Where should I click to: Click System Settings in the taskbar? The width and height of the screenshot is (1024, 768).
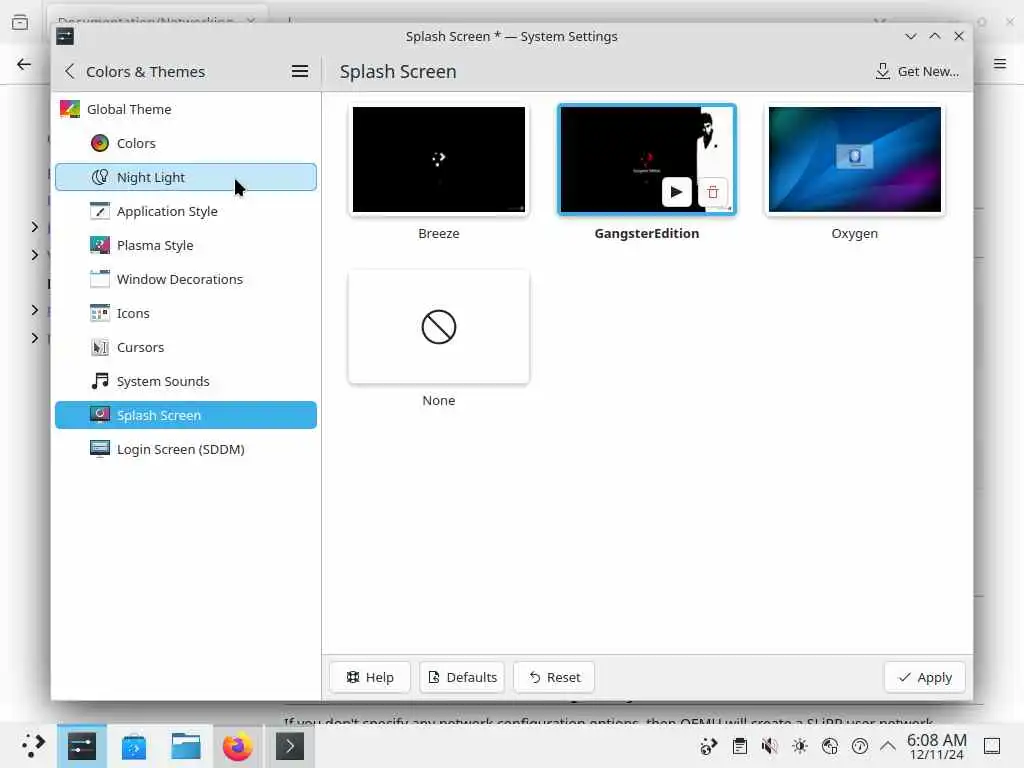(82, 746)
